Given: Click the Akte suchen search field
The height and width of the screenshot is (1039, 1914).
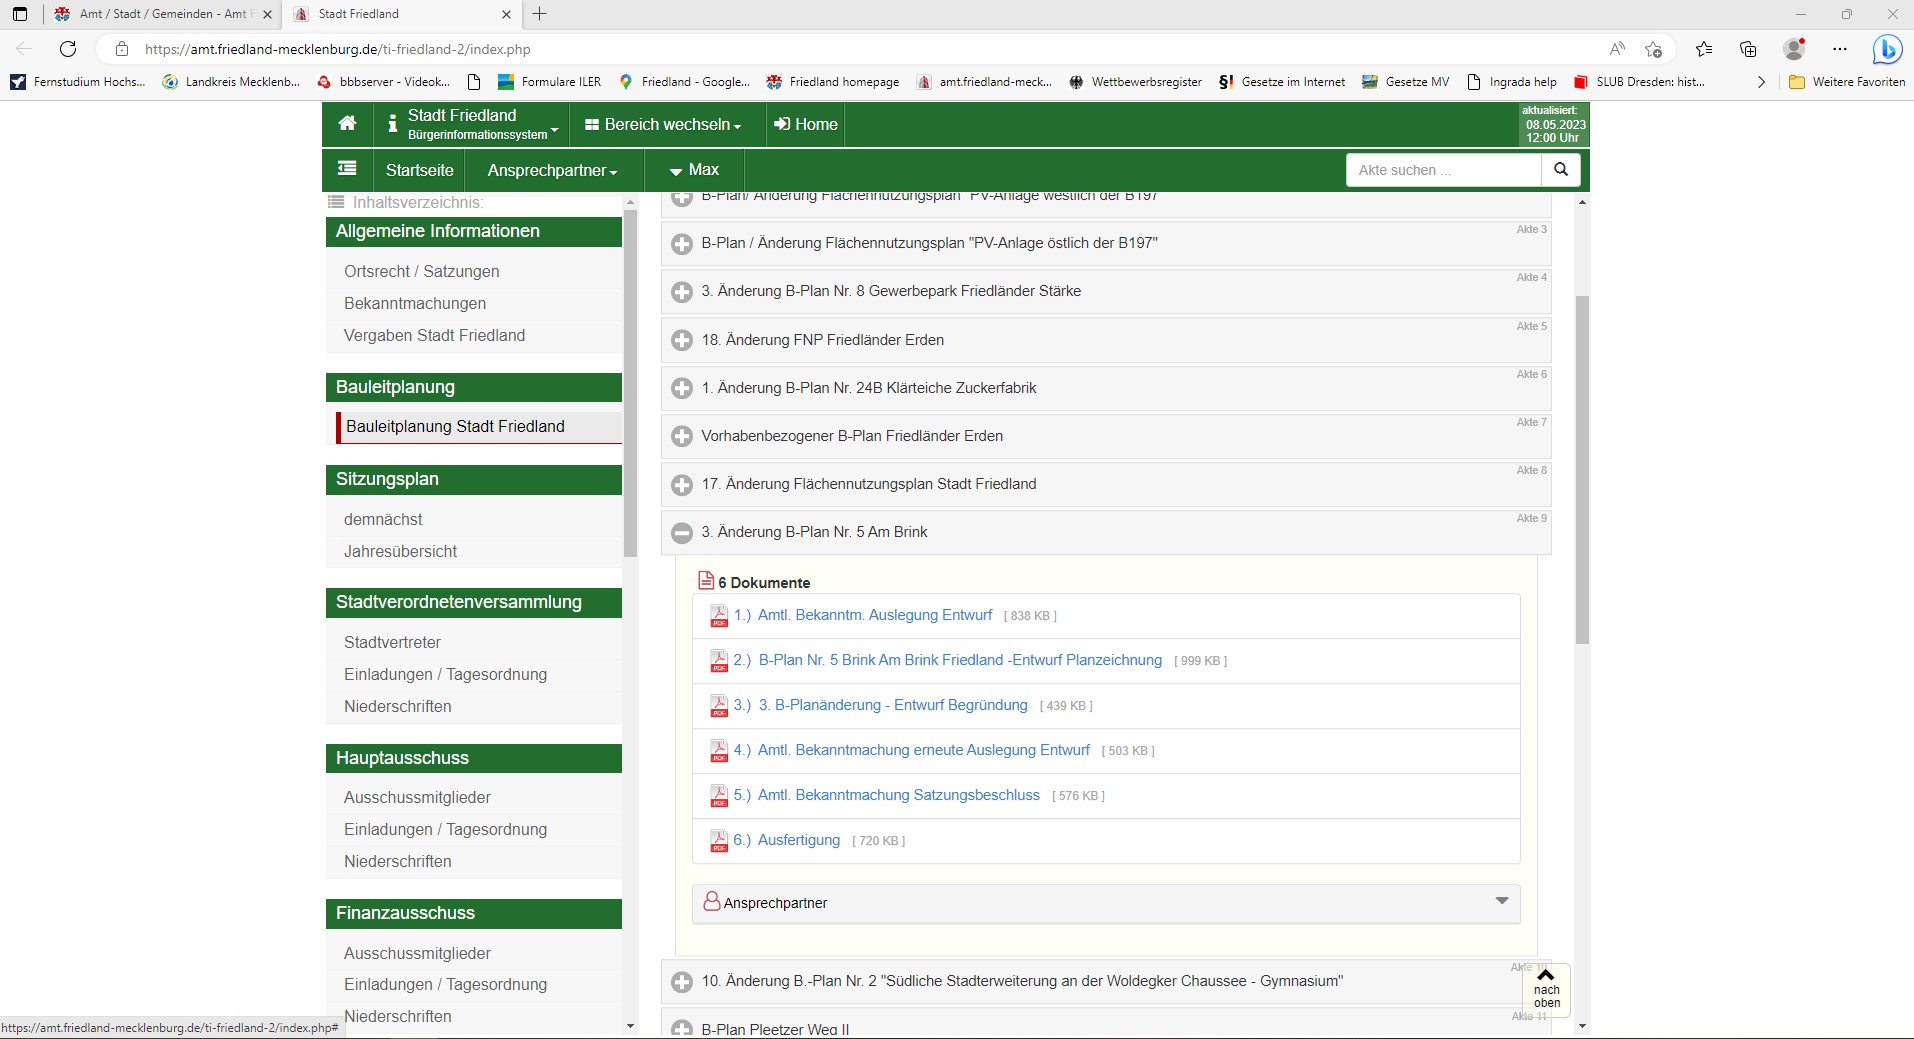Looking at the screenshot, I should [1444, 170].
